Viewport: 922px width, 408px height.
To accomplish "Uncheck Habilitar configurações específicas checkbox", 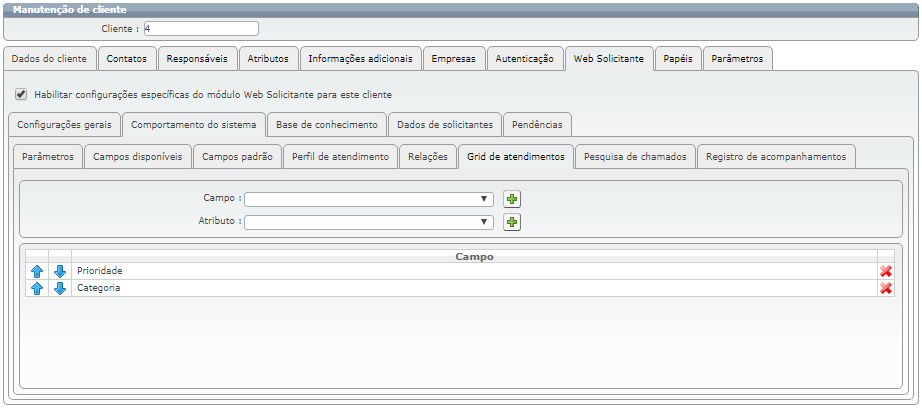I will click(21, 94).
